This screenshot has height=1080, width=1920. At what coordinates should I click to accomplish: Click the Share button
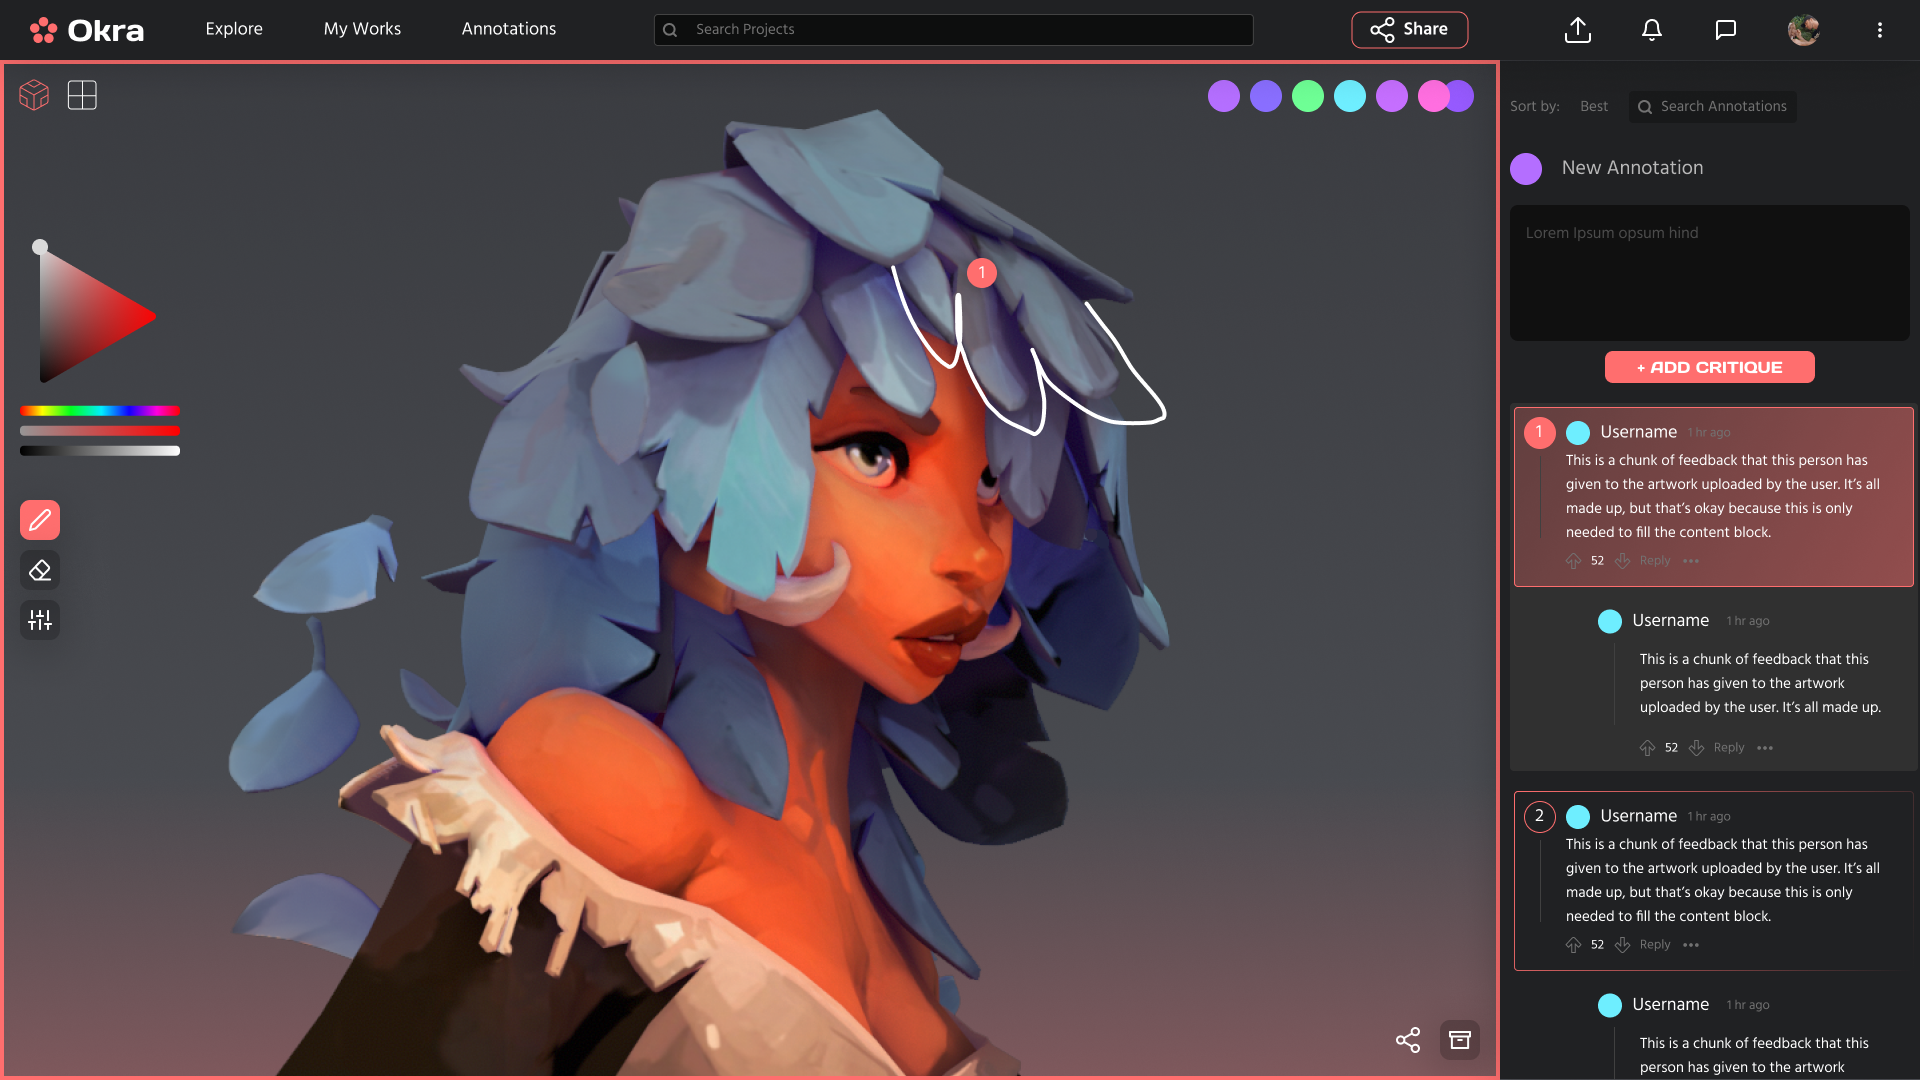point(1410,30)
